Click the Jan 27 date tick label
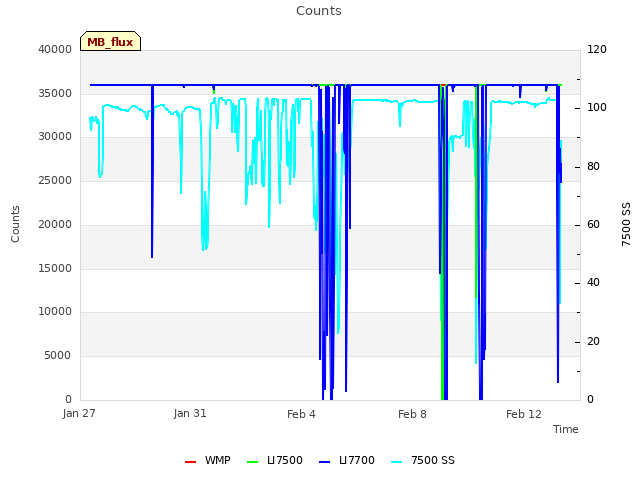The image size is (640, 480). tap(79, 413)
